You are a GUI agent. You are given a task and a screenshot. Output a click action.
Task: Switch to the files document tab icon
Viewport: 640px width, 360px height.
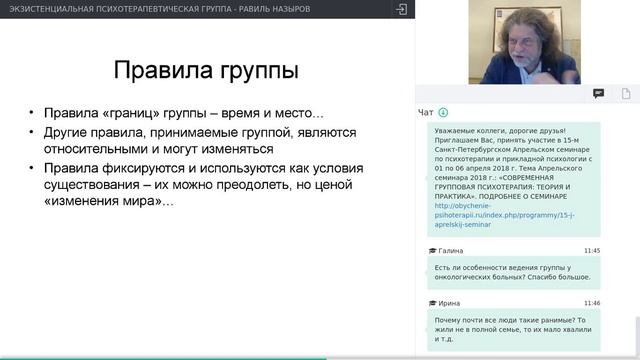pos(626,93)
